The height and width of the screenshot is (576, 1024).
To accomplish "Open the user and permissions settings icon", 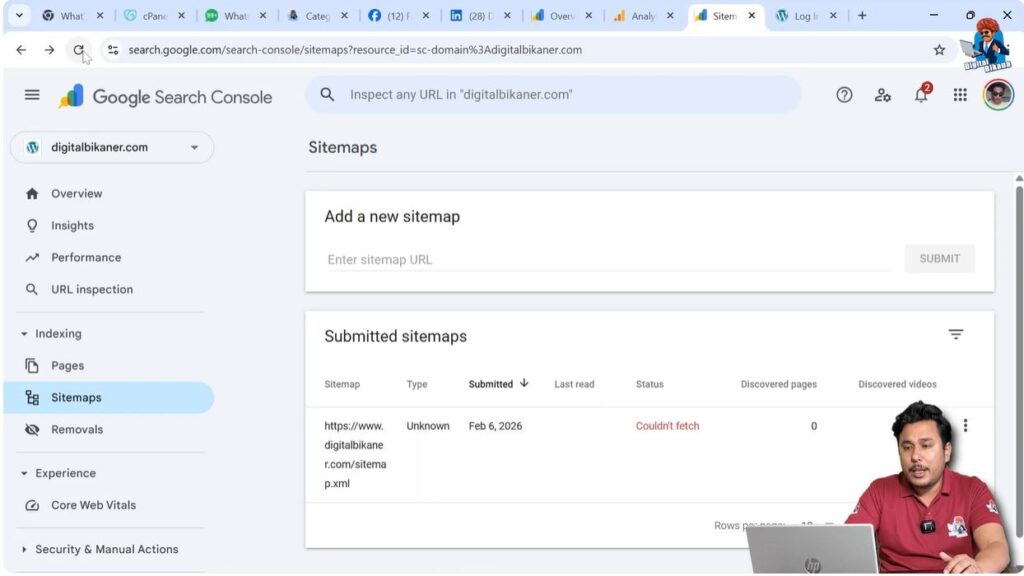I will [883, 94].
